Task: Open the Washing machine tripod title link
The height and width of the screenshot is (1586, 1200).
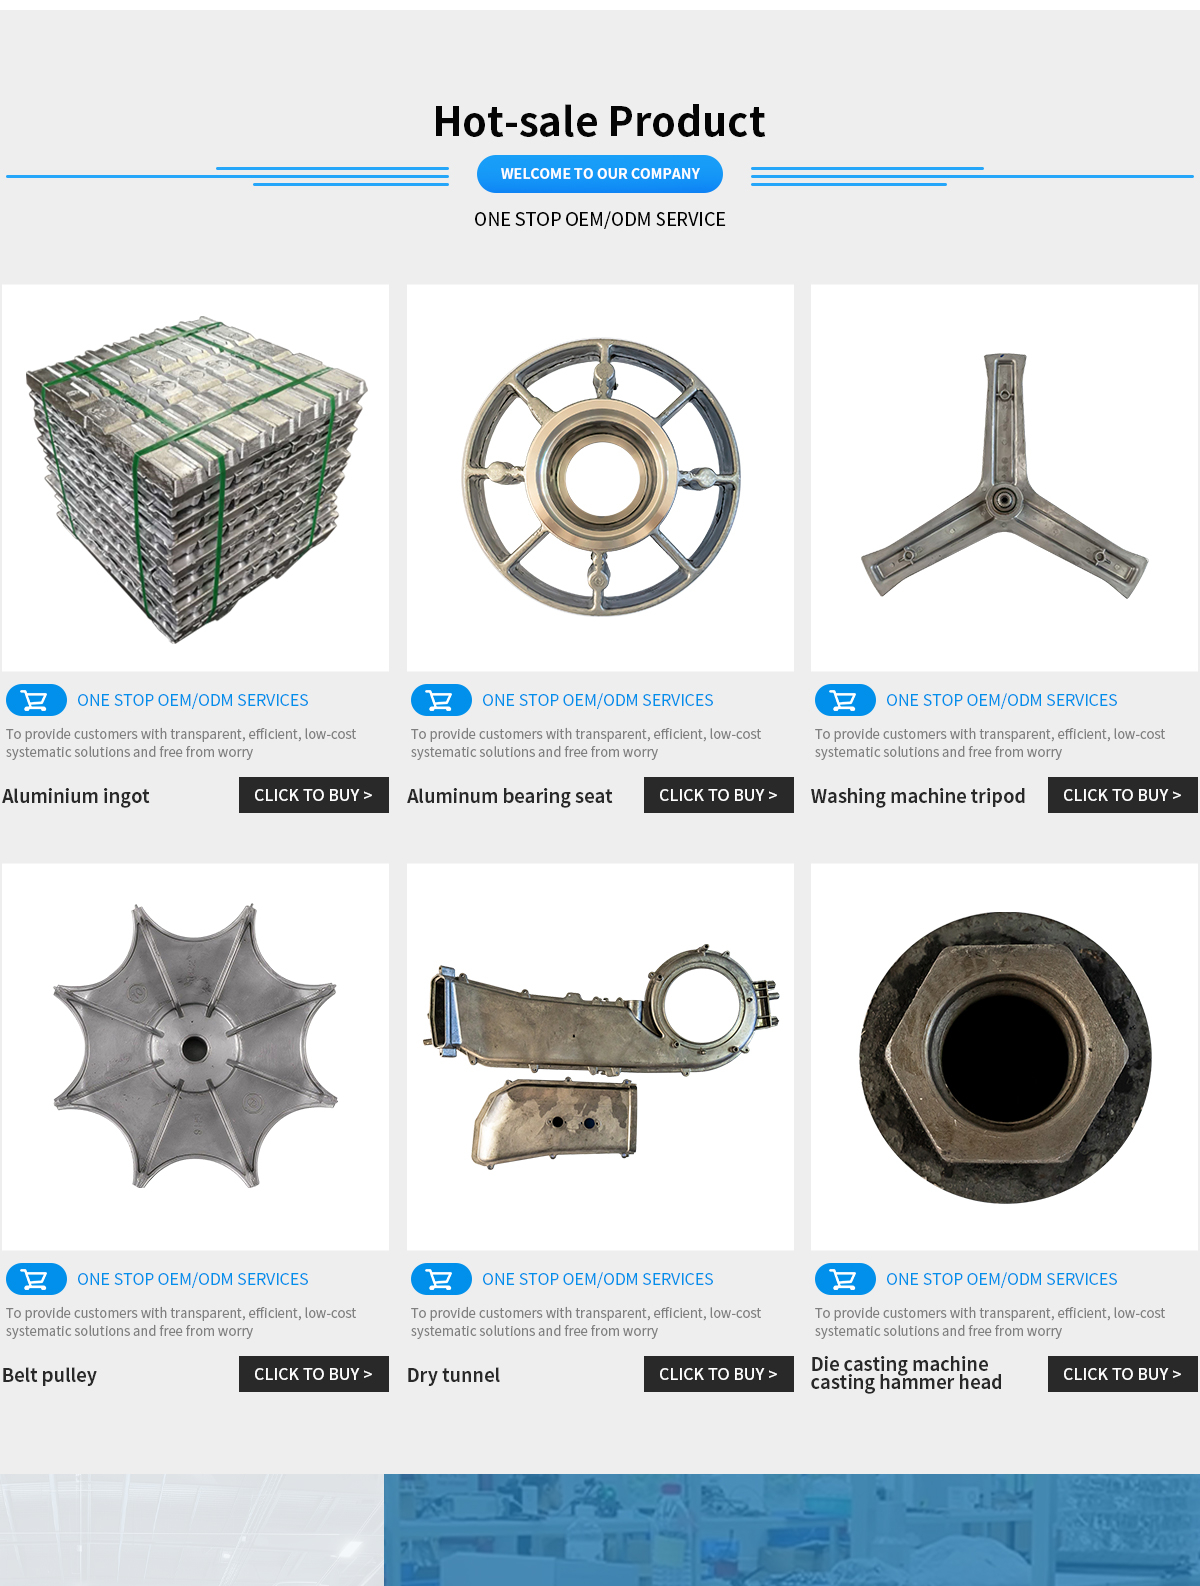Action: coord(918,796)
